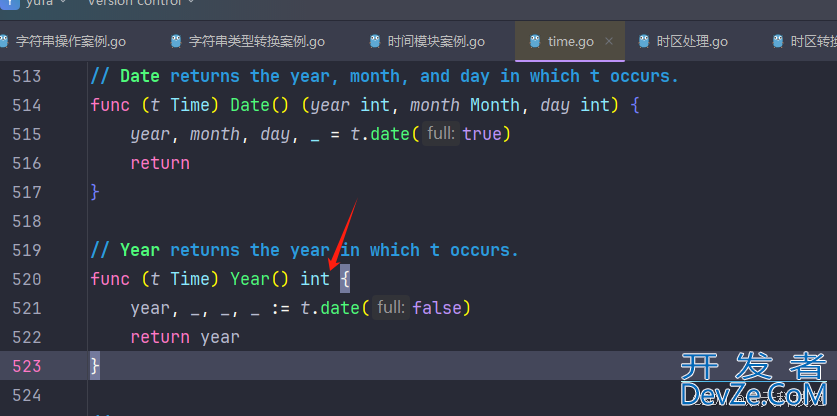This screenshot has height=416, width=837.
Task: Click highlighted line number 523 in gutter
Action: pos(27,366)
